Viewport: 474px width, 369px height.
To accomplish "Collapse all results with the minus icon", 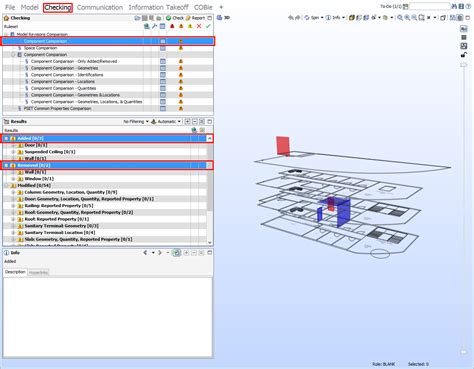I will click(x=195, y=122).
